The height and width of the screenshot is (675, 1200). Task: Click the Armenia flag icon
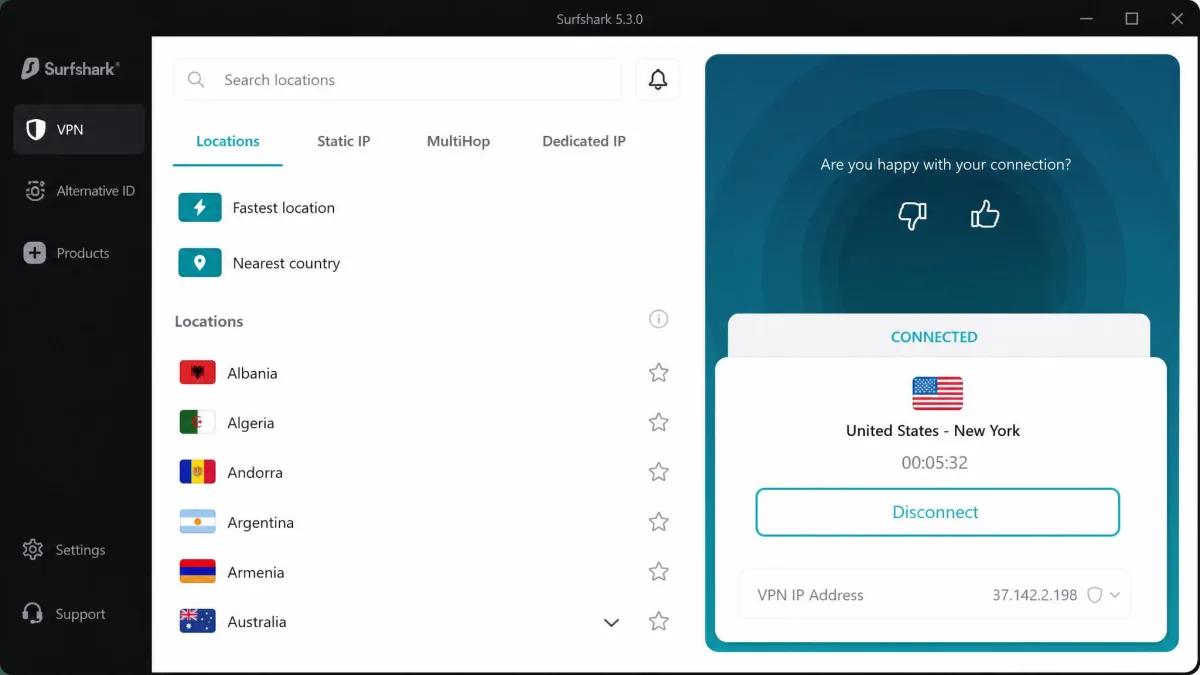[198, 572]
